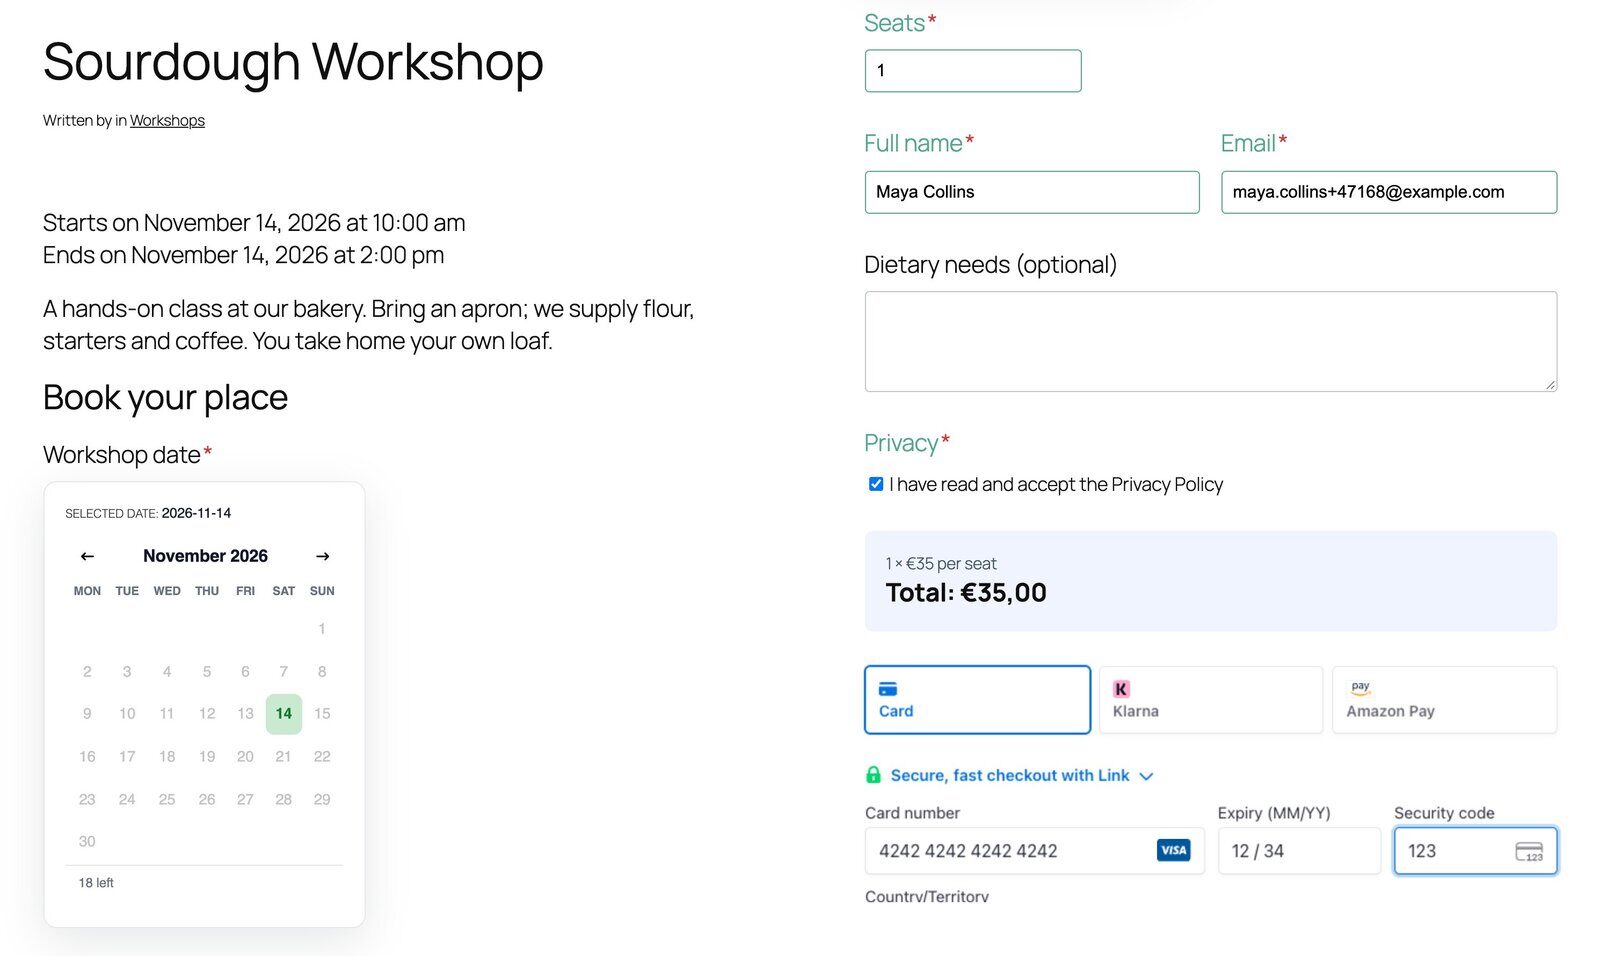Click the green lock icon beside Link checkout
The width and height of the screenshot is (1600, 956).
[x=873, y=775]
